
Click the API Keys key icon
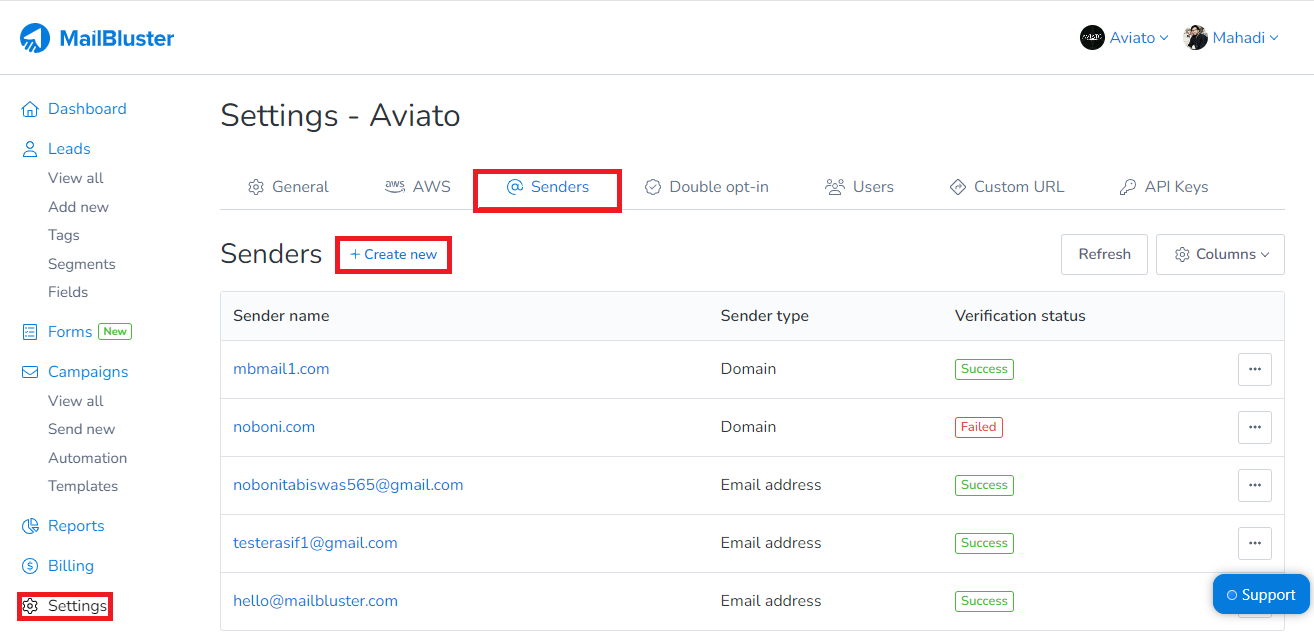pyautogui.click(x=1127, y=186)
